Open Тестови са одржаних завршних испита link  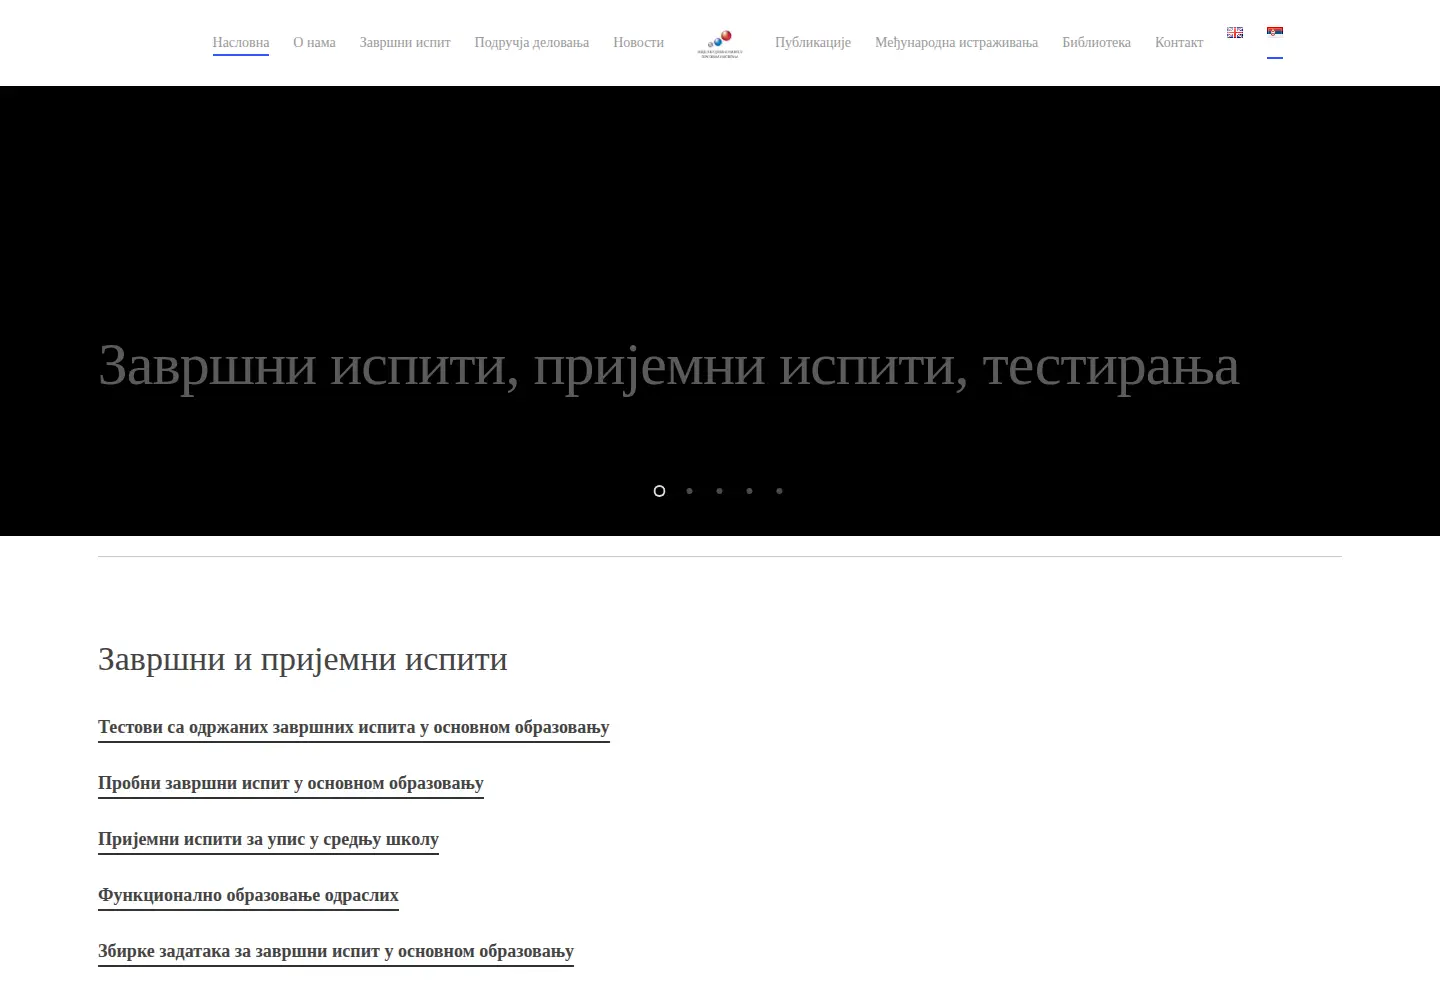coord(354,728)
